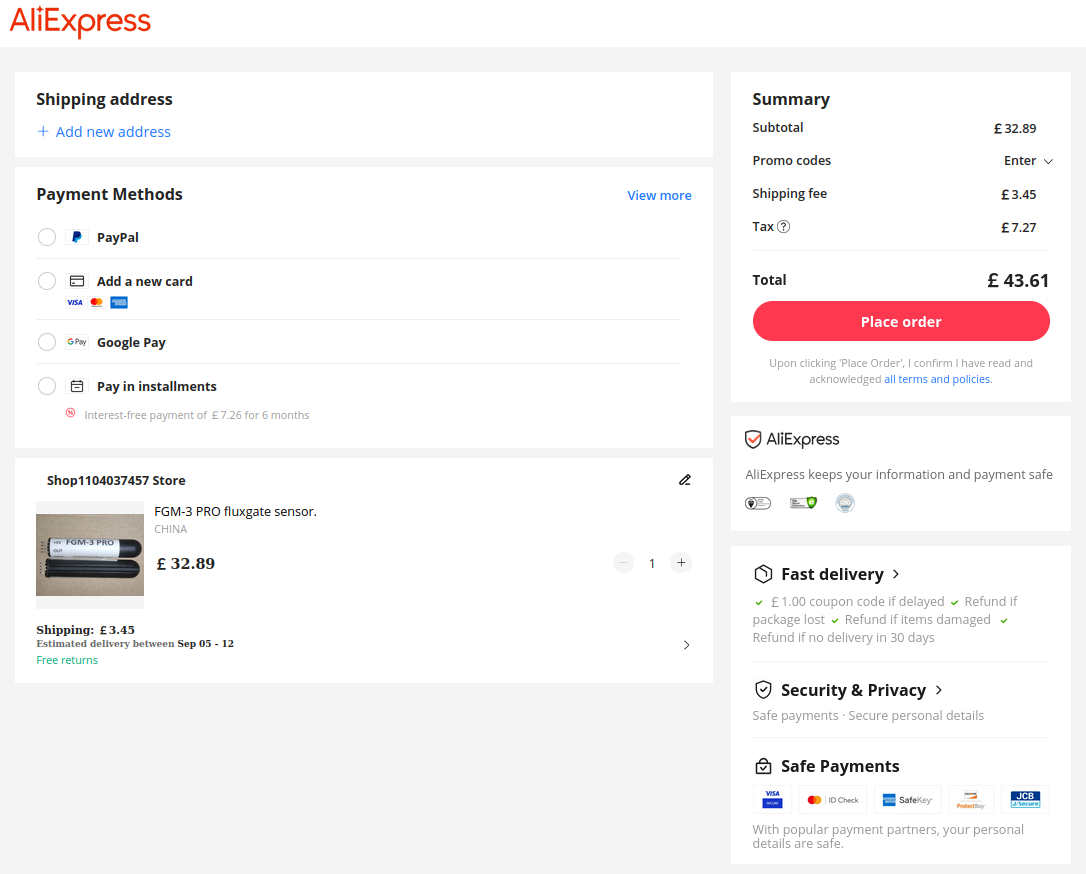Expand the Promo codes Enter dropdown
Screen dimensions: 1086x874
pos(1028,161)
